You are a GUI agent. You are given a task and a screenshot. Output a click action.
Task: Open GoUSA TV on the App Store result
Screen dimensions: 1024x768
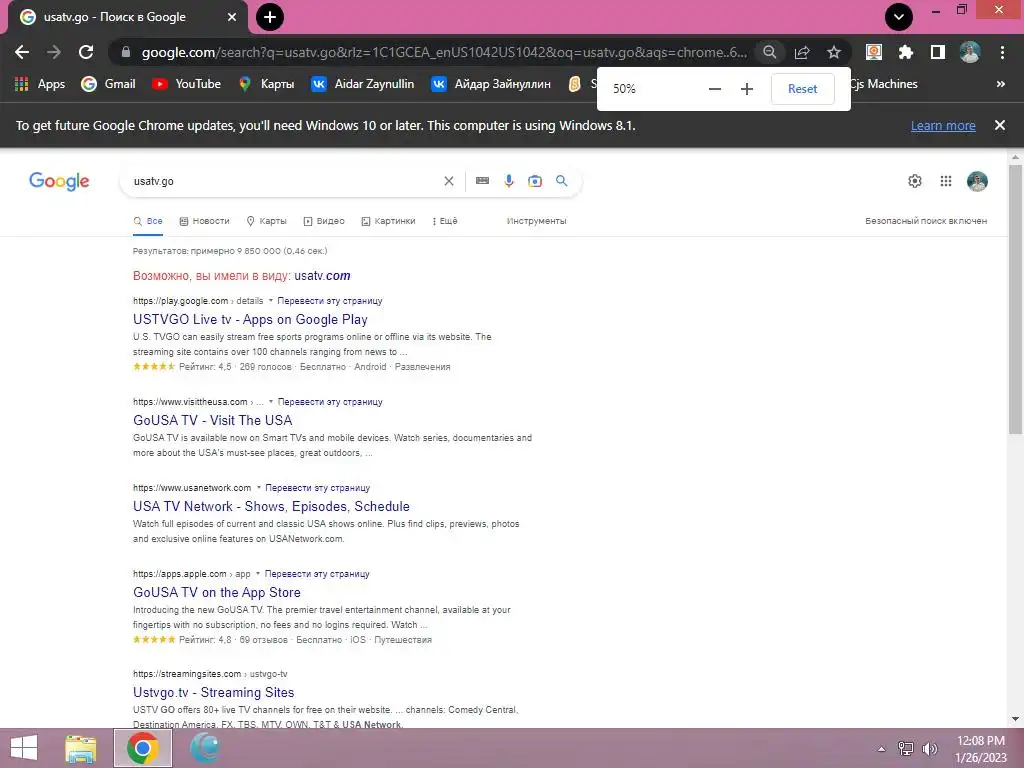click(x=217, y=592)
